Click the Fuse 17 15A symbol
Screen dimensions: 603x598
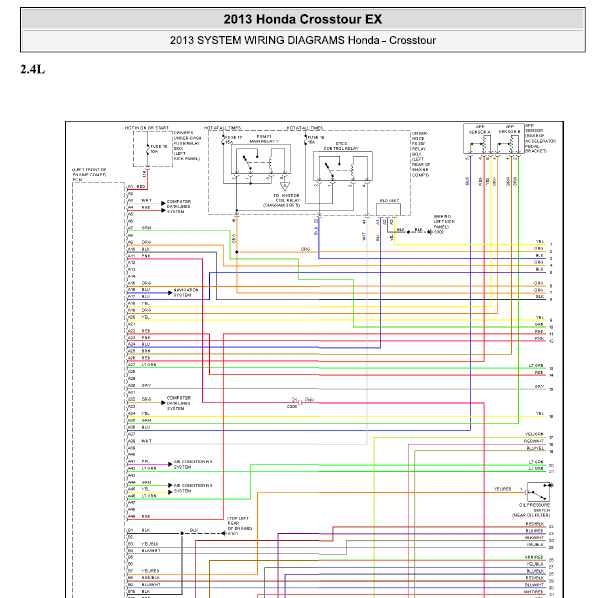223,140
